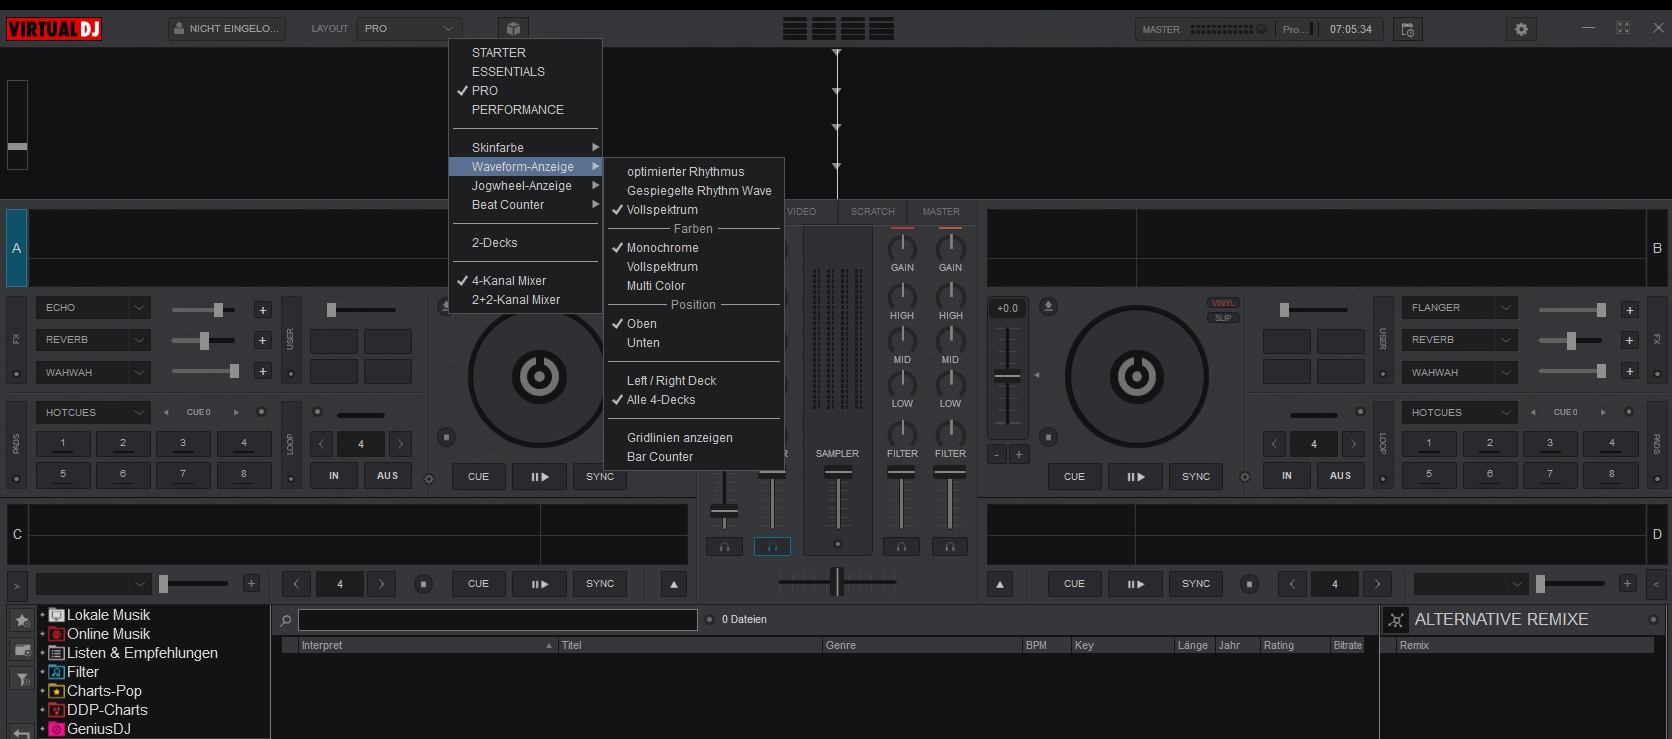Viewport: 1672px width, 739px height.
Task: Click the loop AUS button on deck B
Action: point(1340,476)
